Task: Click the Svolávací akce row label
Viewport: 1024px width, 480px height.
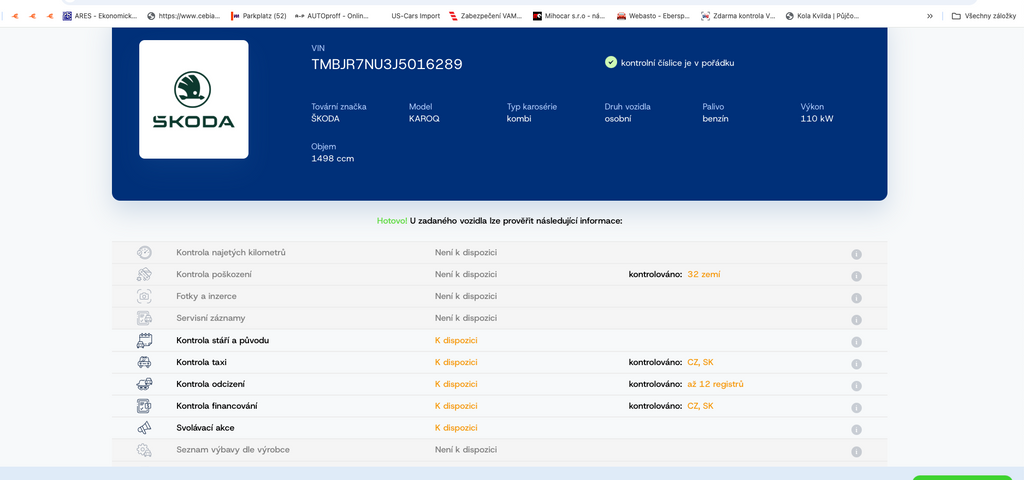Action: (x=205, y=428)
